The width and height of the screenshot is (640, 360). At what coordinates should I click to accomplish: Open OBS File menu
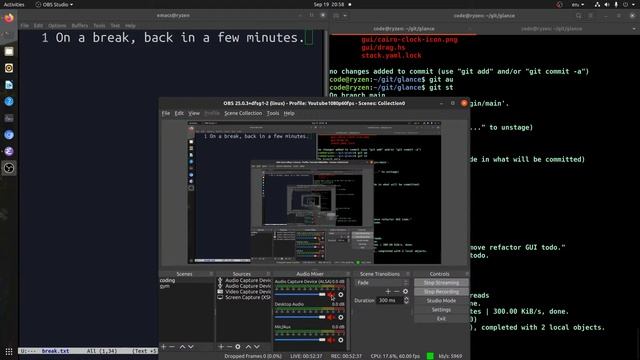pos(166,113)
